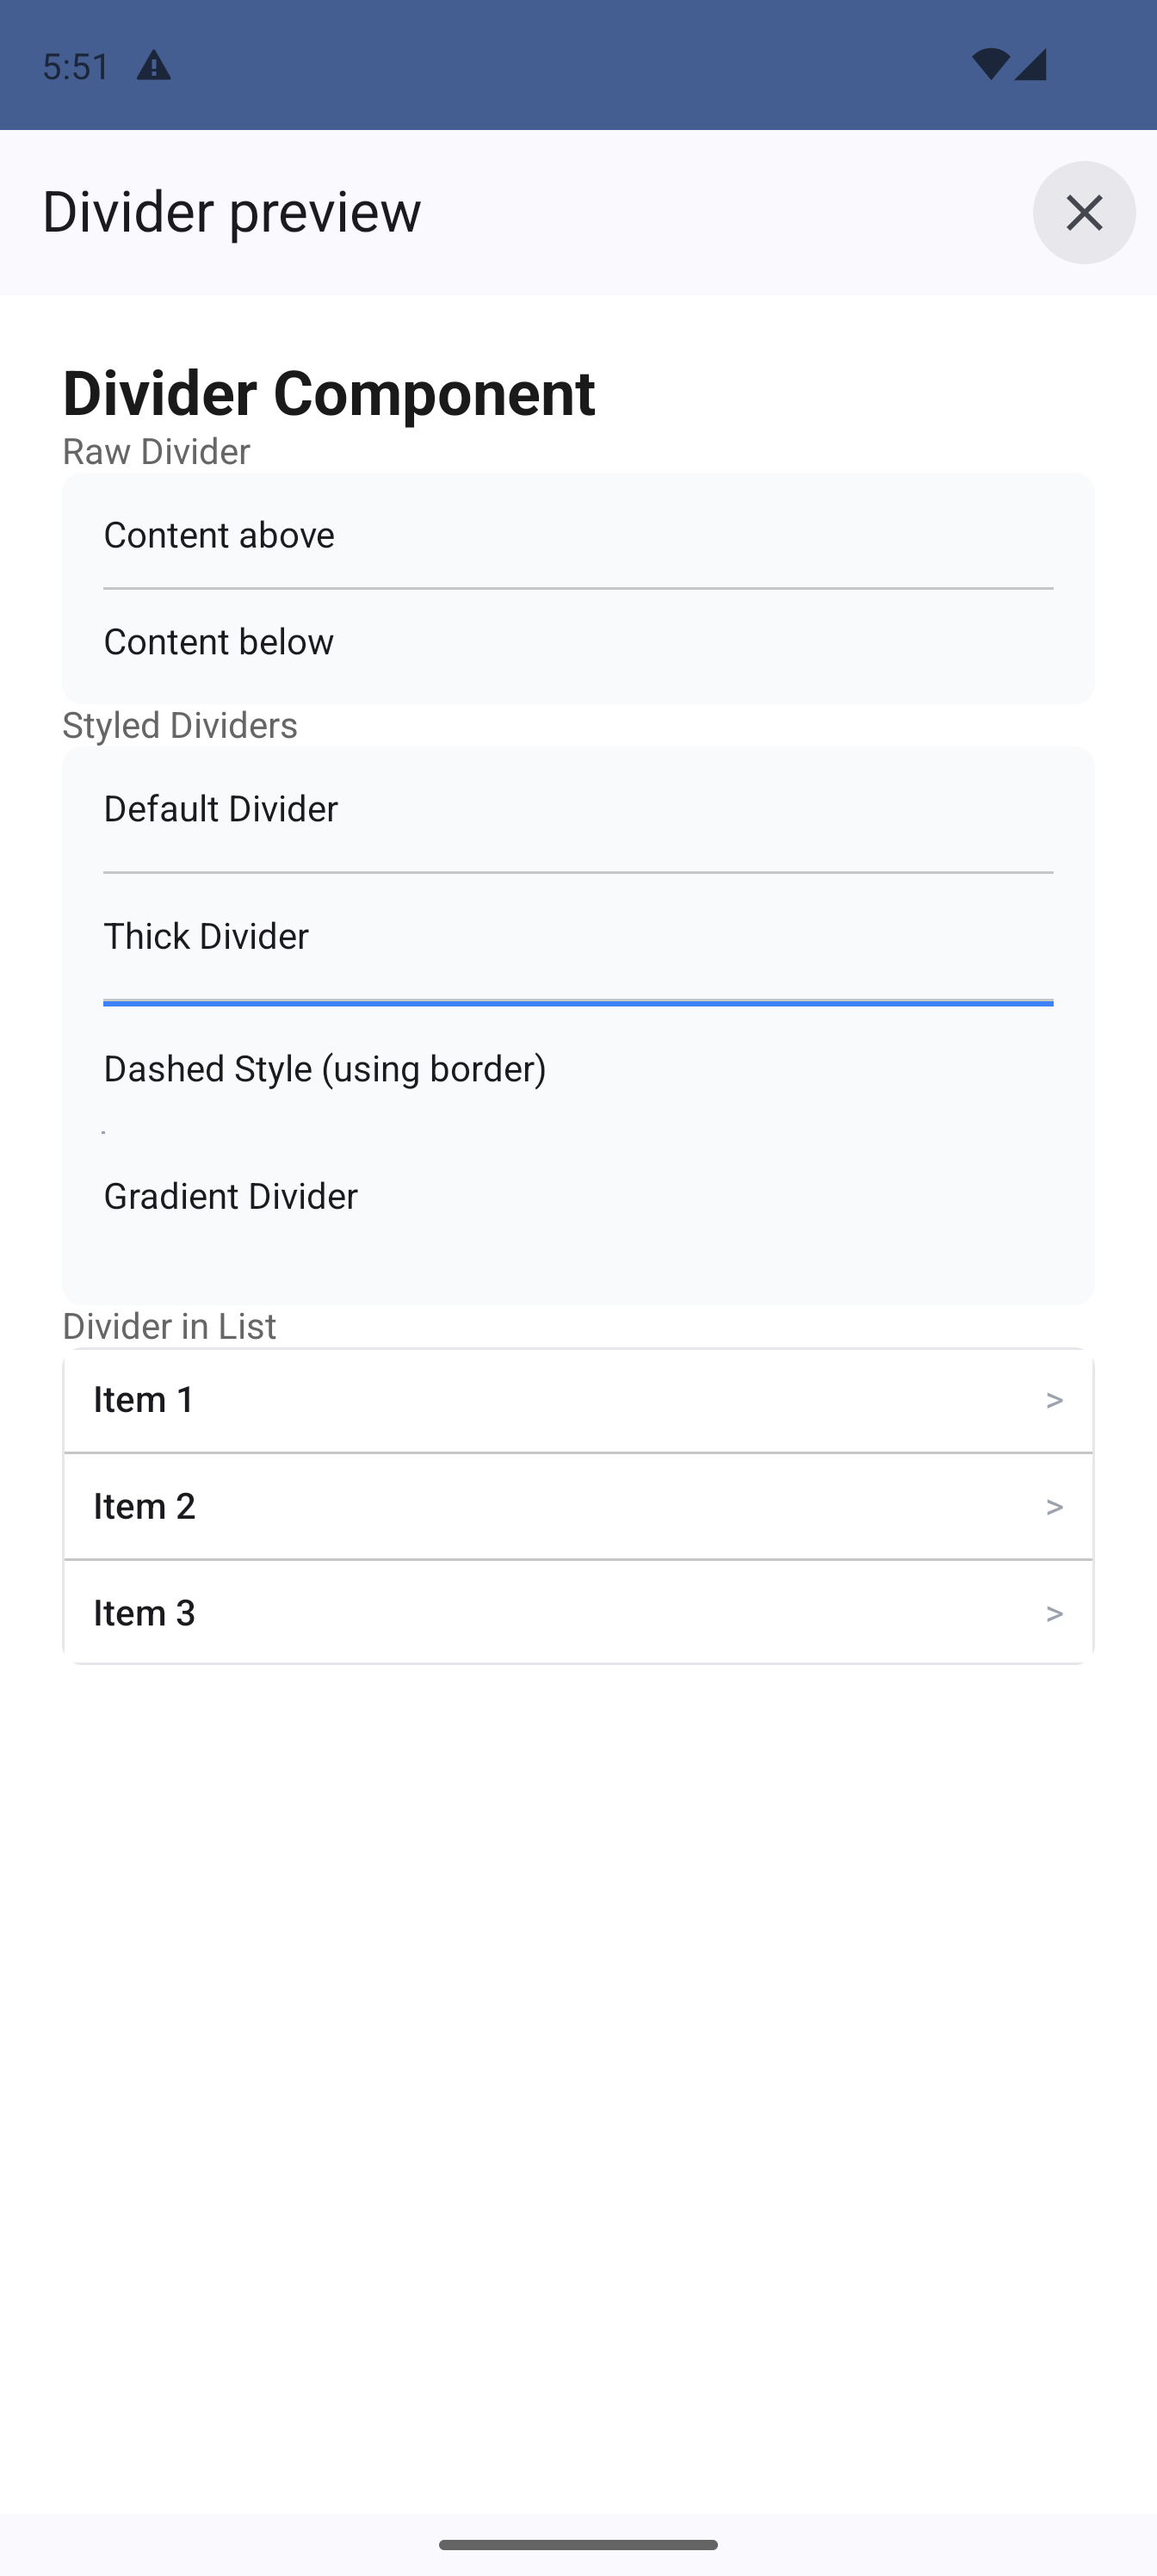Tap the Thick Divider label

pos(206,936)
